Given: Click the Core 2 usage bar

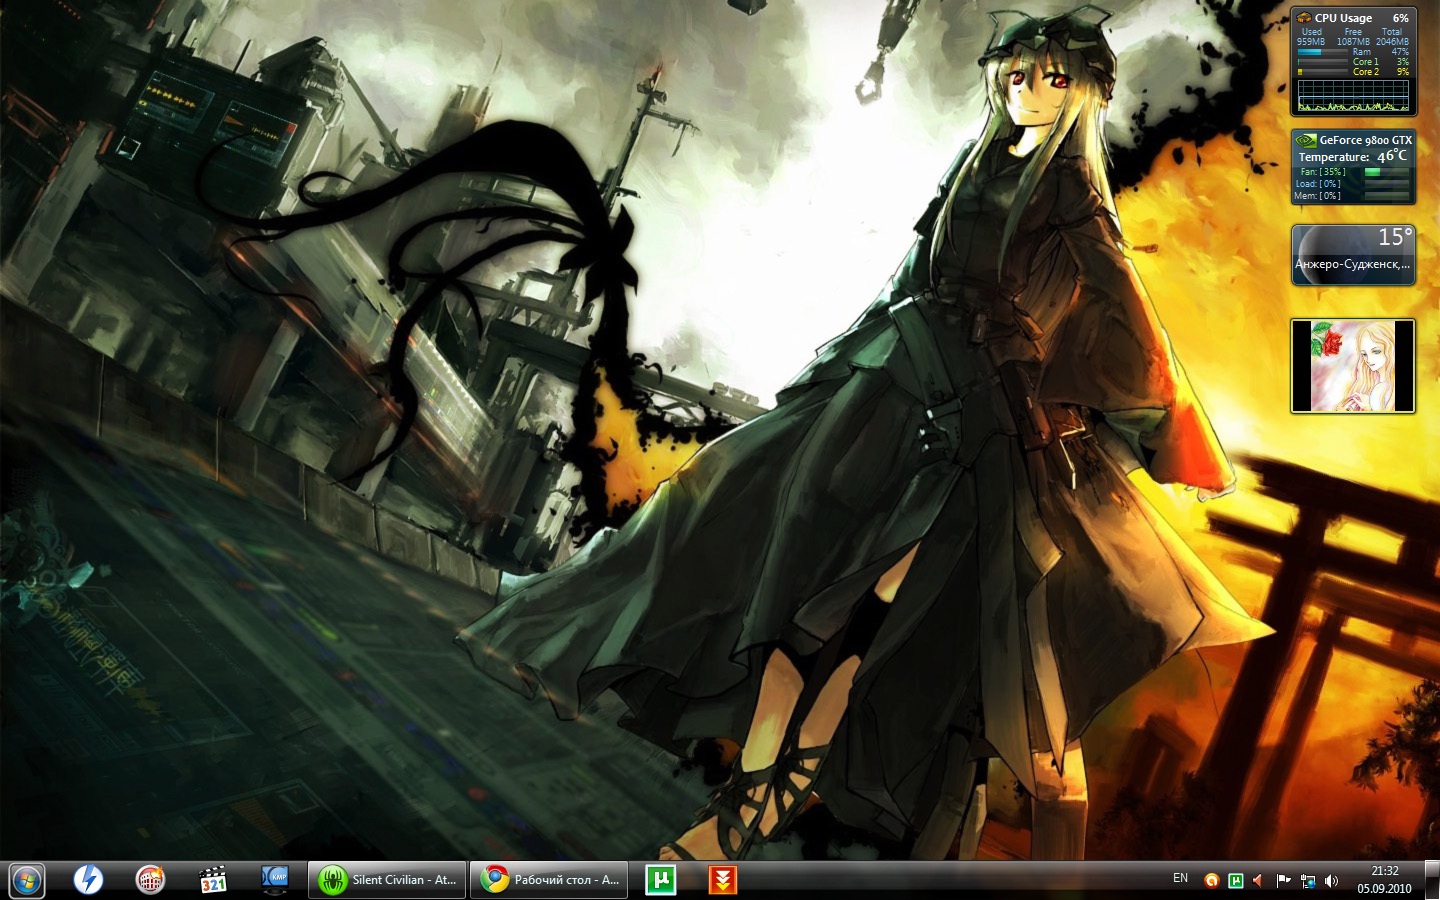Looking at the screenshot, I should click(1322, 72).
